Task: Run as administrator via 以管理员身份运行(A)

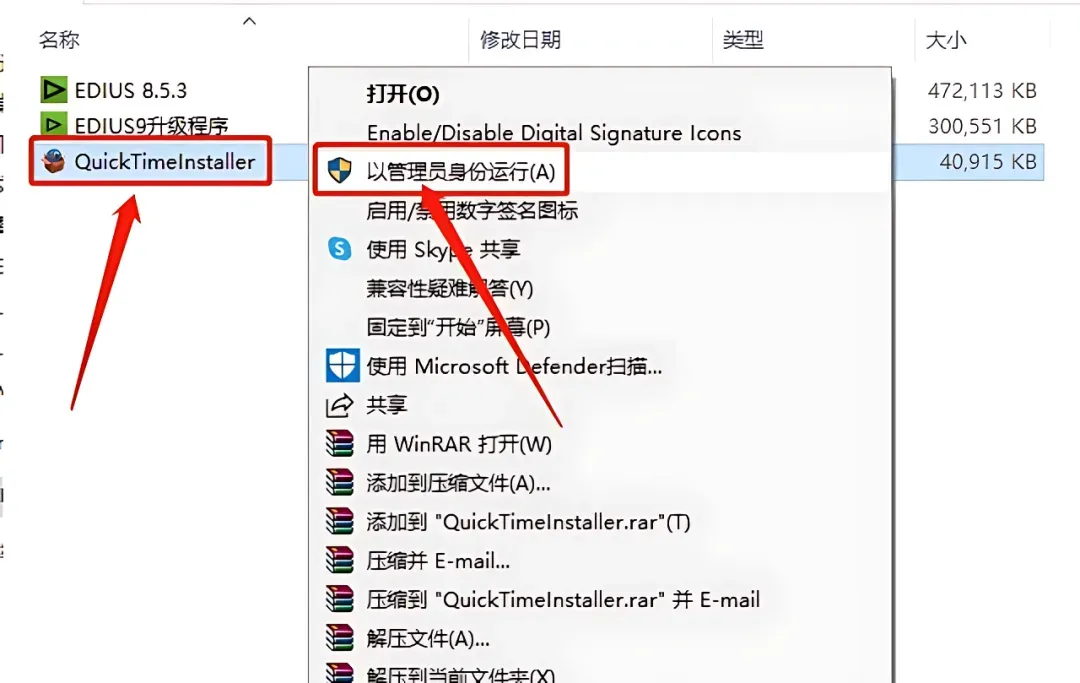Action: pos(460,171)
